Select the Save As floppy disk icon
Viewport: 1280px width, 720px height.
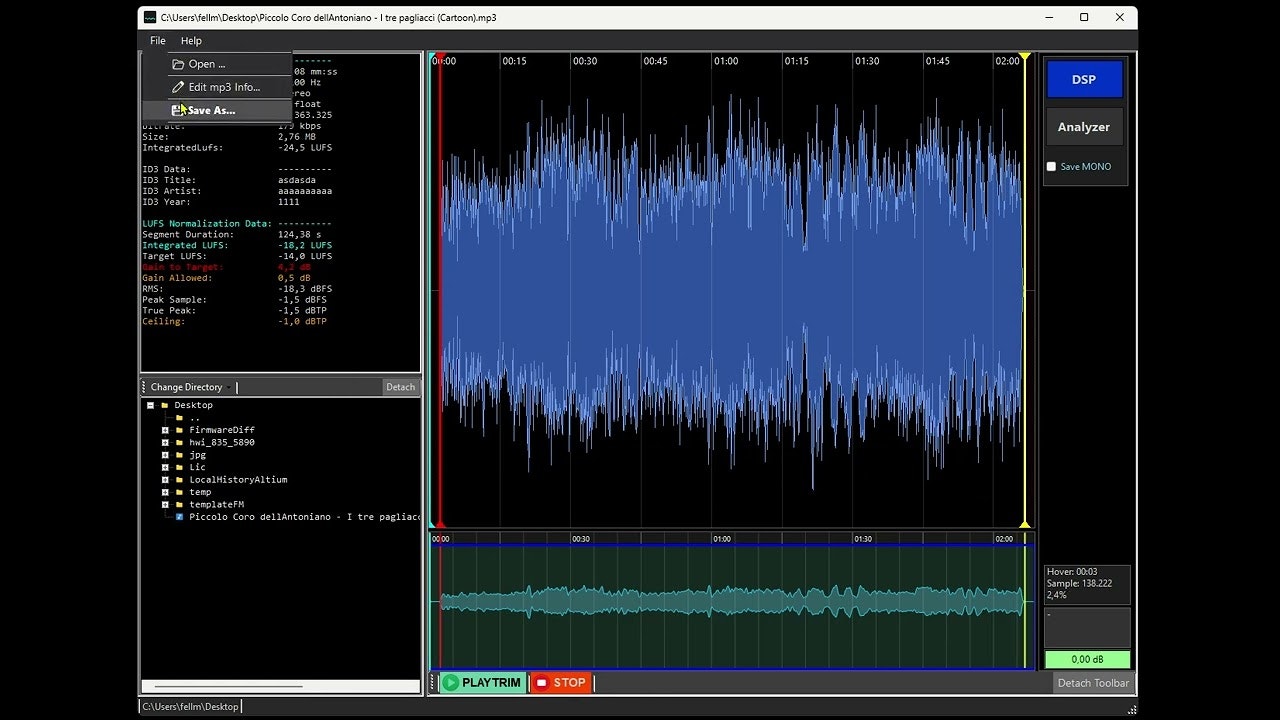click(x=176, y=110)
